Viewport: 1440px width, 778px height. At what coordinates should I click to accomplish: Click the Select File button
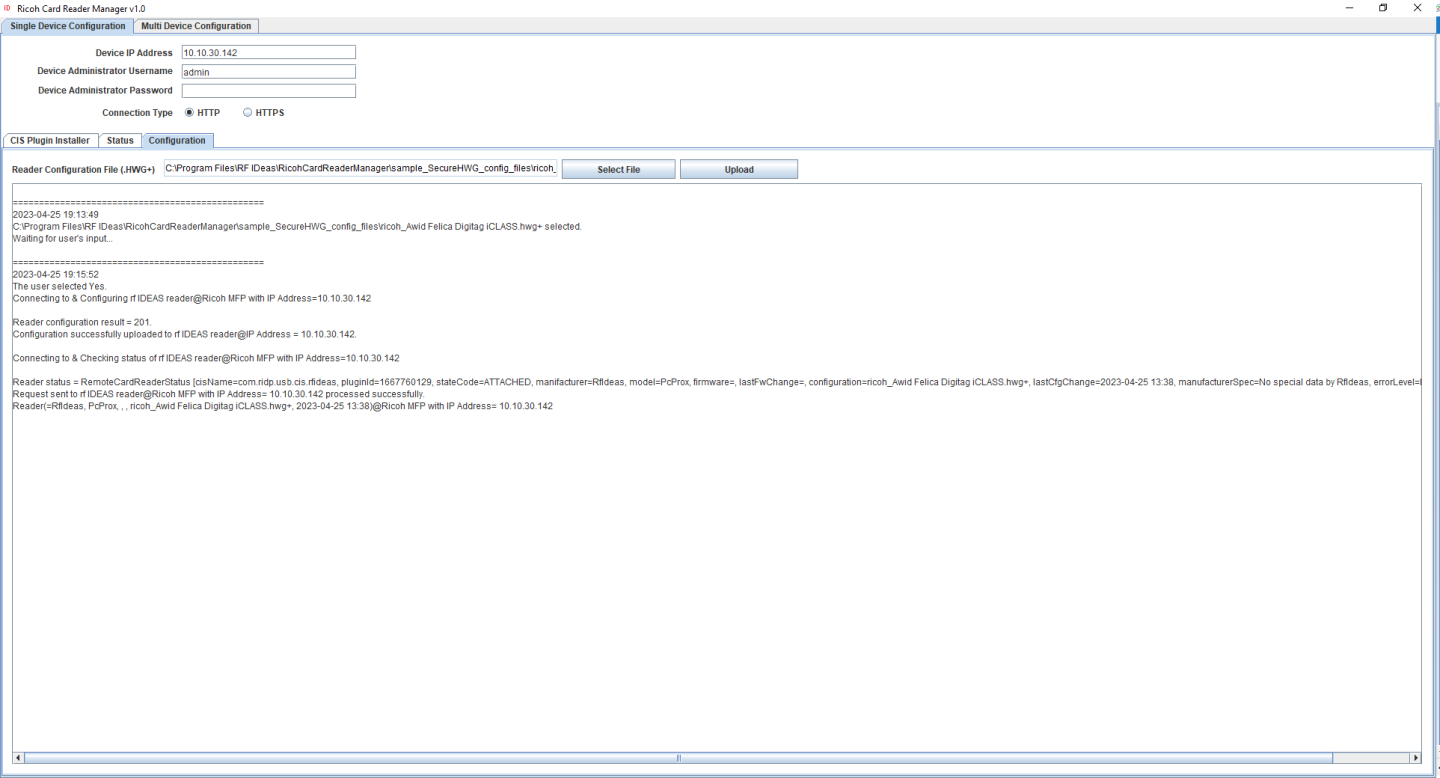(618, 170)
